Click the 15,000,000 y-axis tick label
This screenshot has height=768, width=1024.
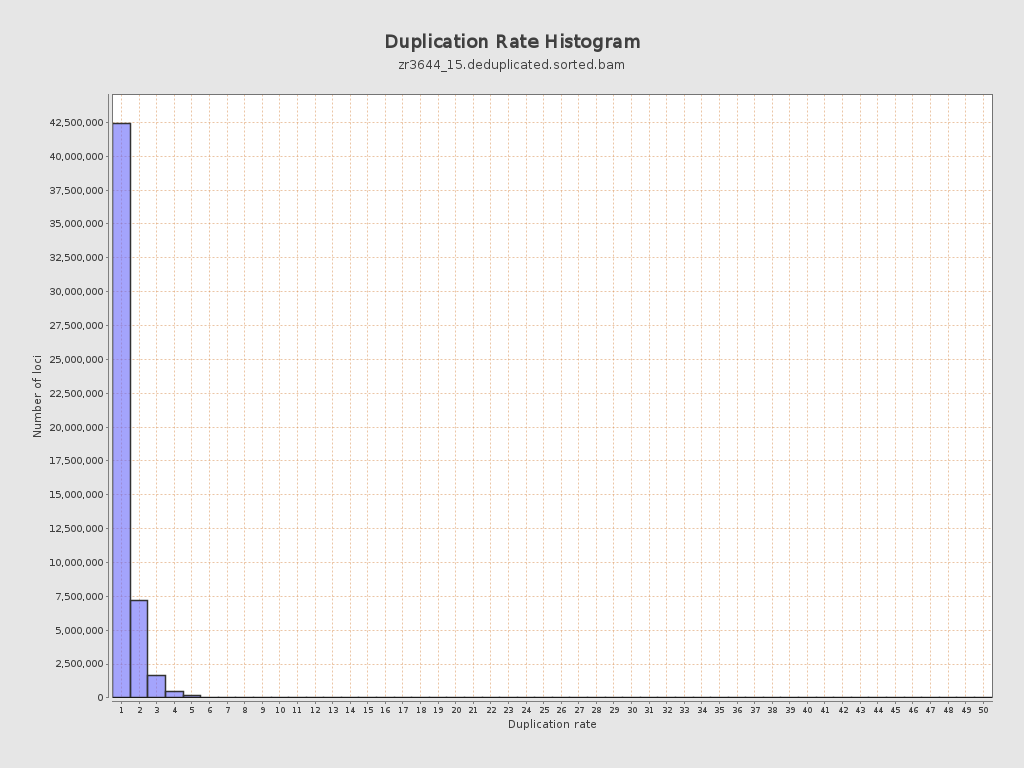point(76,494)
